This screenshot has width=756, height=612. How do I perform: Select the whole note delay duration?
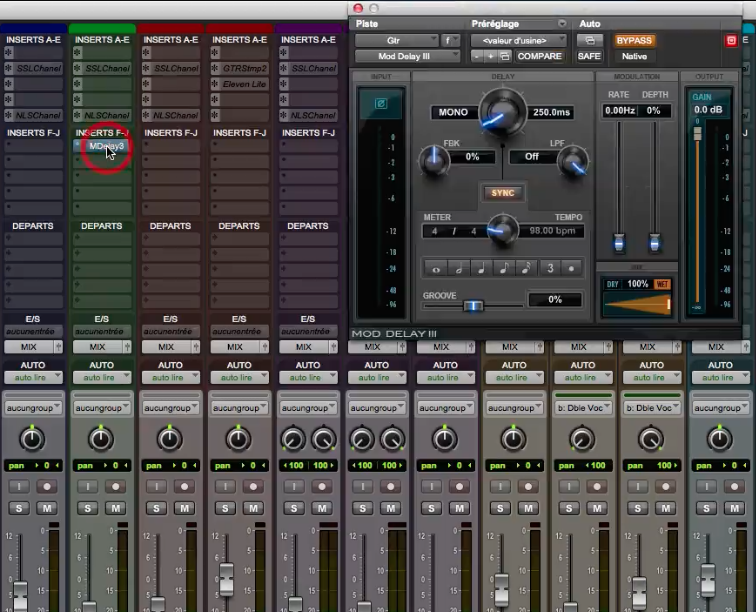tap(436, 269)
